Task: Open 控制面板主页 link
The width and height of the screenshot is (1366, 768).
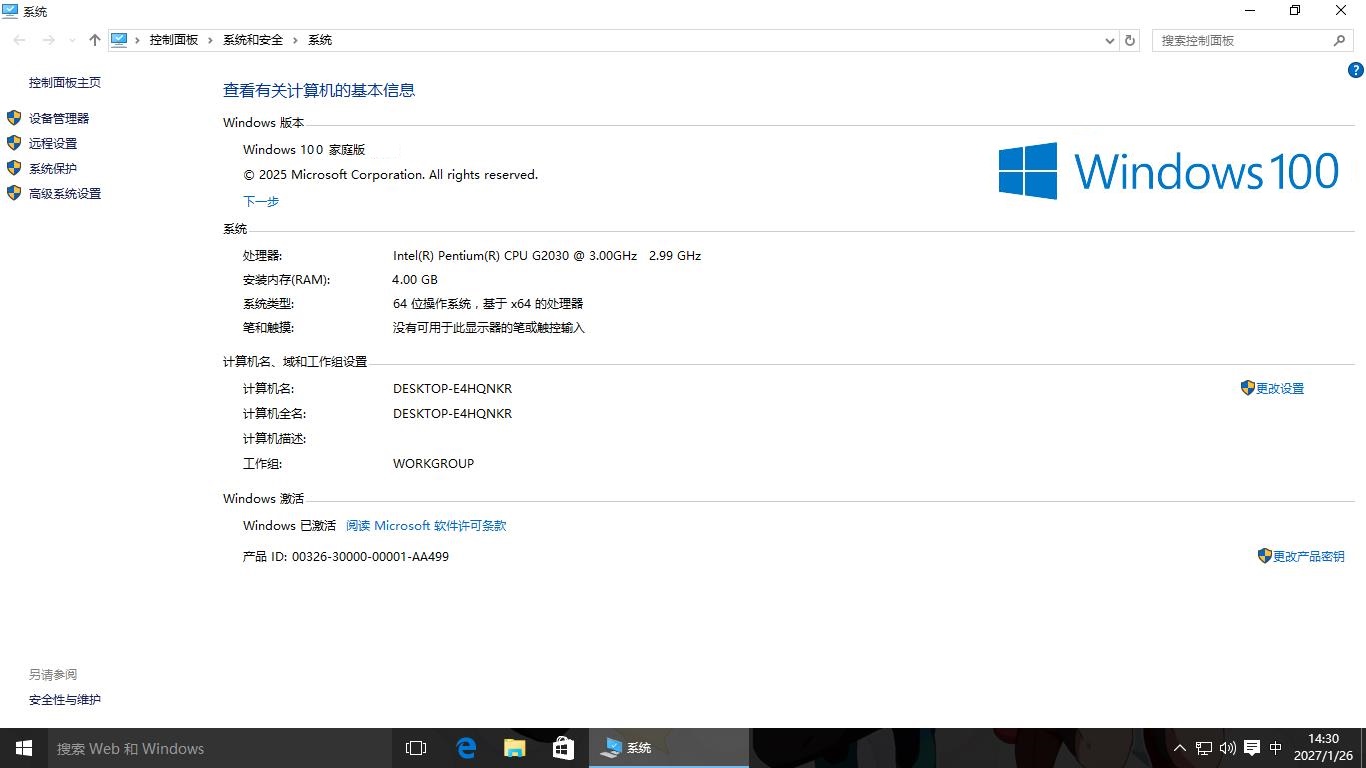Action: [x=65, y=83]
